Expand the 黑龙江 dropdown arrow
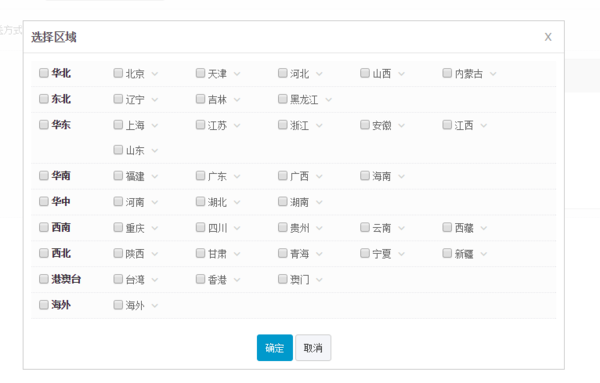This screenshot has height=383, width=600. pyautogui.click(x=328, y=100)
